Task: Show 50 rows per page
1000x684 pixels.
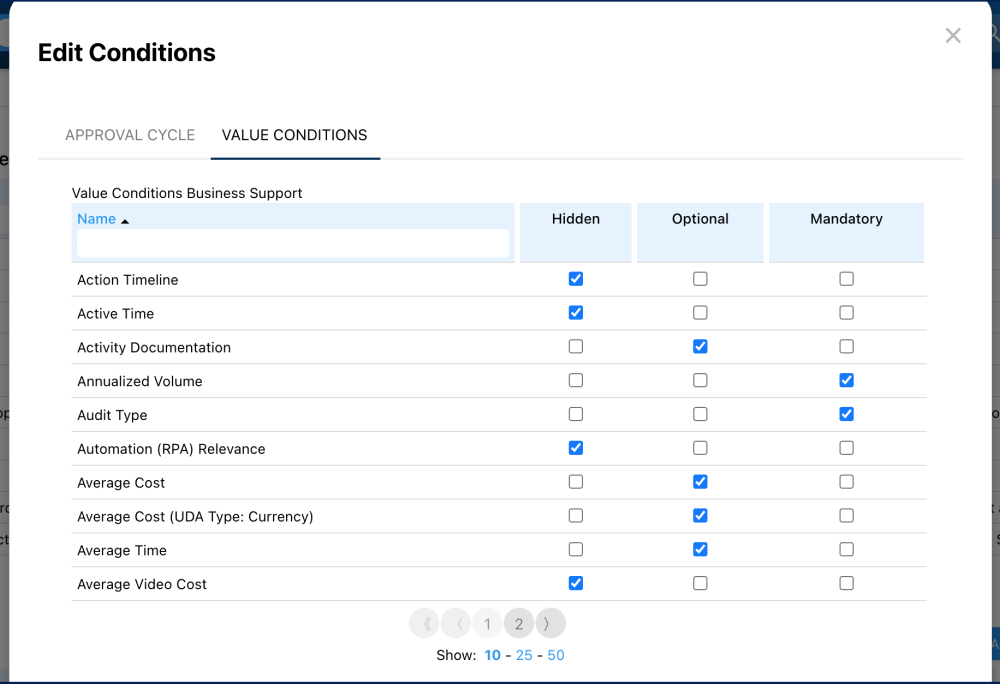Action: tap(556, 656)
